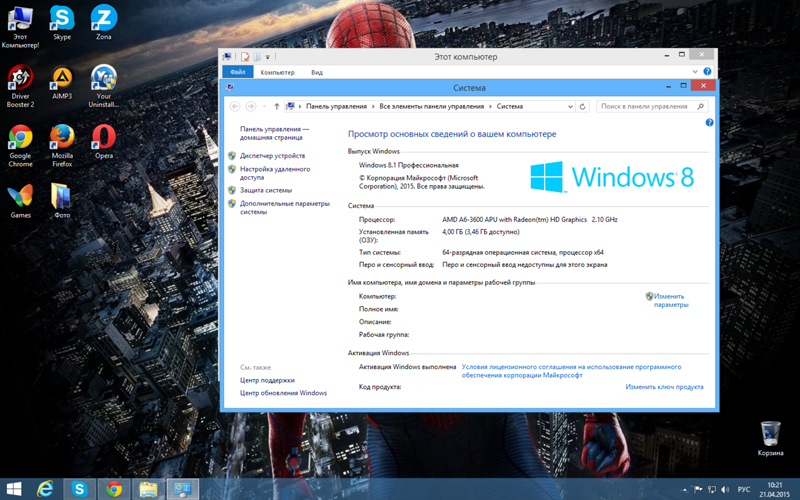The height and width of the screenshot is (500, 800).
Task: Select the Opera desktop icon
Action: (104, 142)
